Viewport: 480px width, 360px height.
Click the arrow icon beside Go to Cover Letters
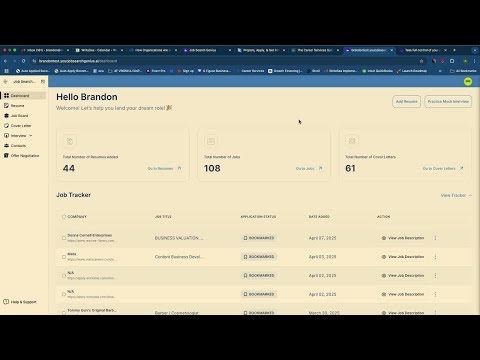point(462,168)
